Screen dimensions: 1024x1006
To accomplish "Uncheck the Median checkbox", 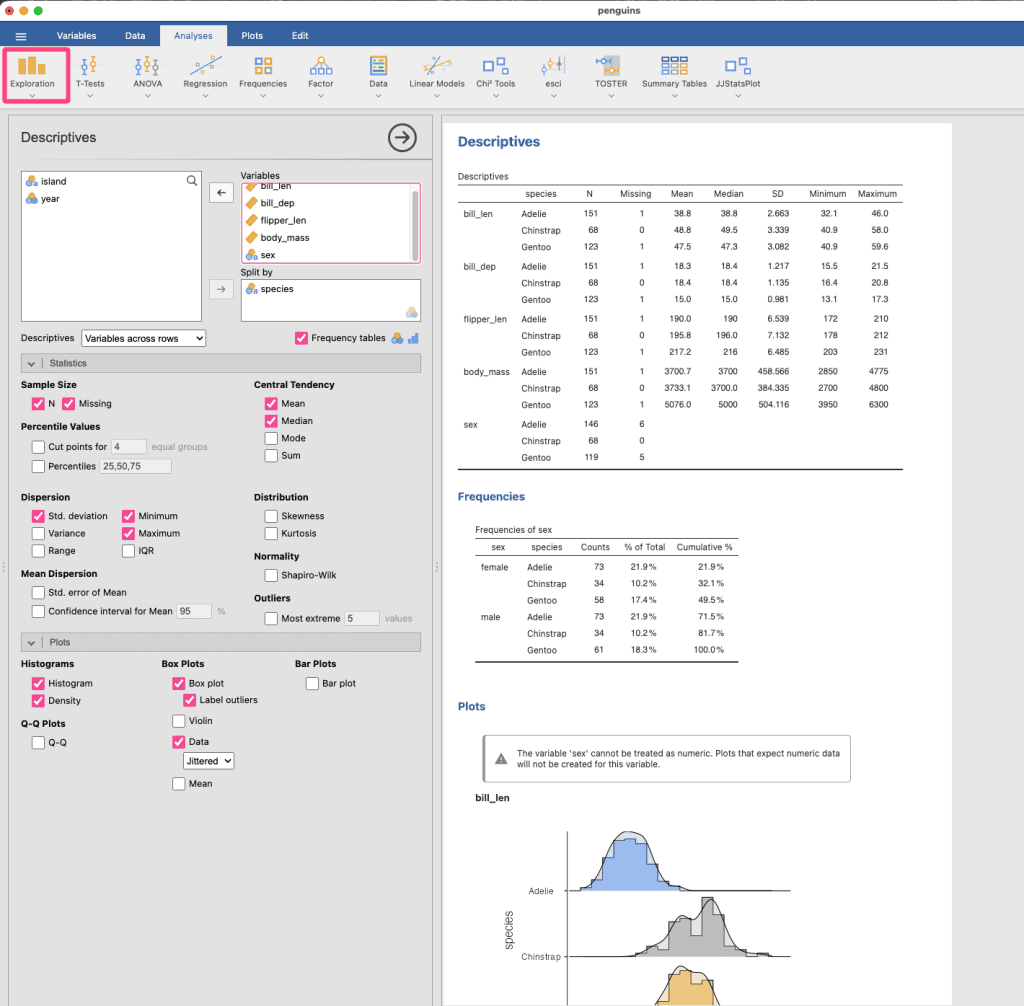I will [x=271, y=421].
